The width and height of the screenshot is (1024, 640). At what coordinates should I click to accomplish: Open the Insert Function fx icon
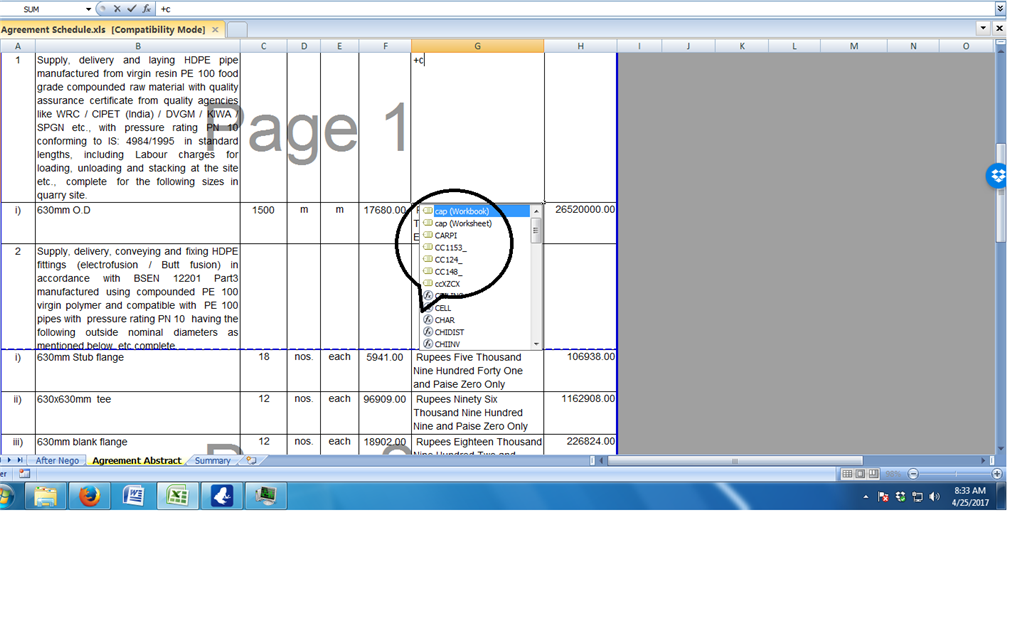tap(147, 8)
